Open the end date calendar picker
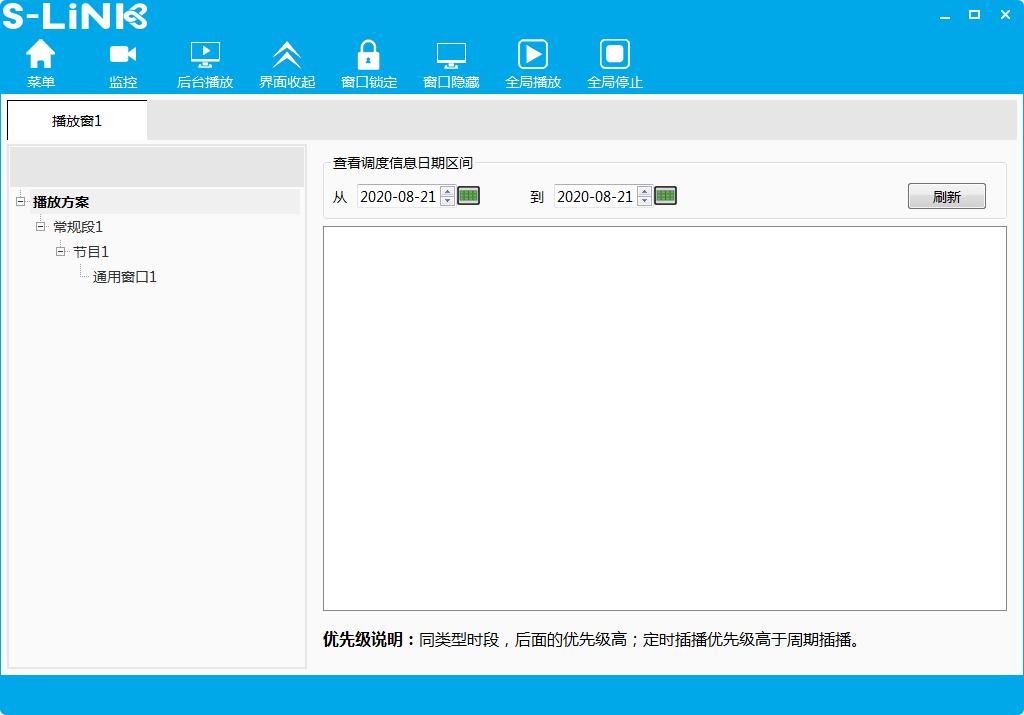1024x715 pixels. click(667, 196)
